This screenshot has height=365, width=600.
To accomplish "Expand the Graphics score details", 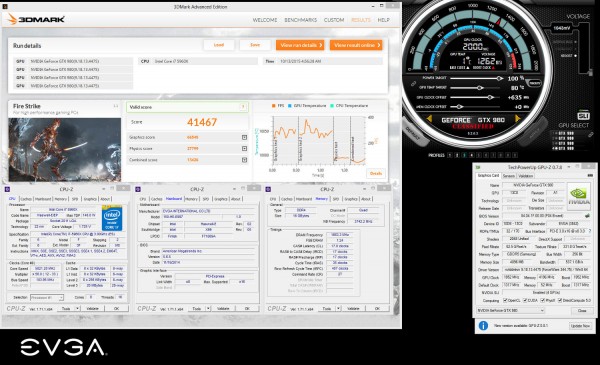I will click(244, 137).
